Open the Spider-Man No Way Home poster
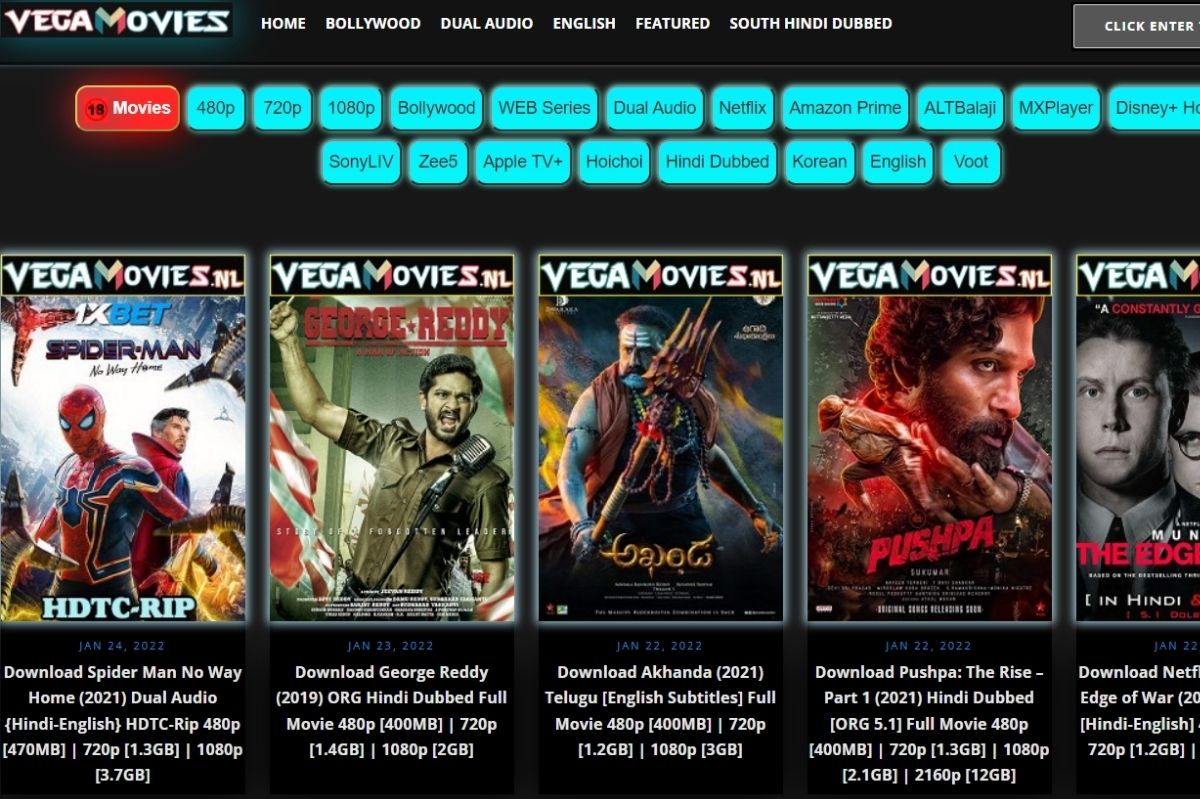Image resolution: width=1200 pixels, height=799 pixels. pos(123,438)
